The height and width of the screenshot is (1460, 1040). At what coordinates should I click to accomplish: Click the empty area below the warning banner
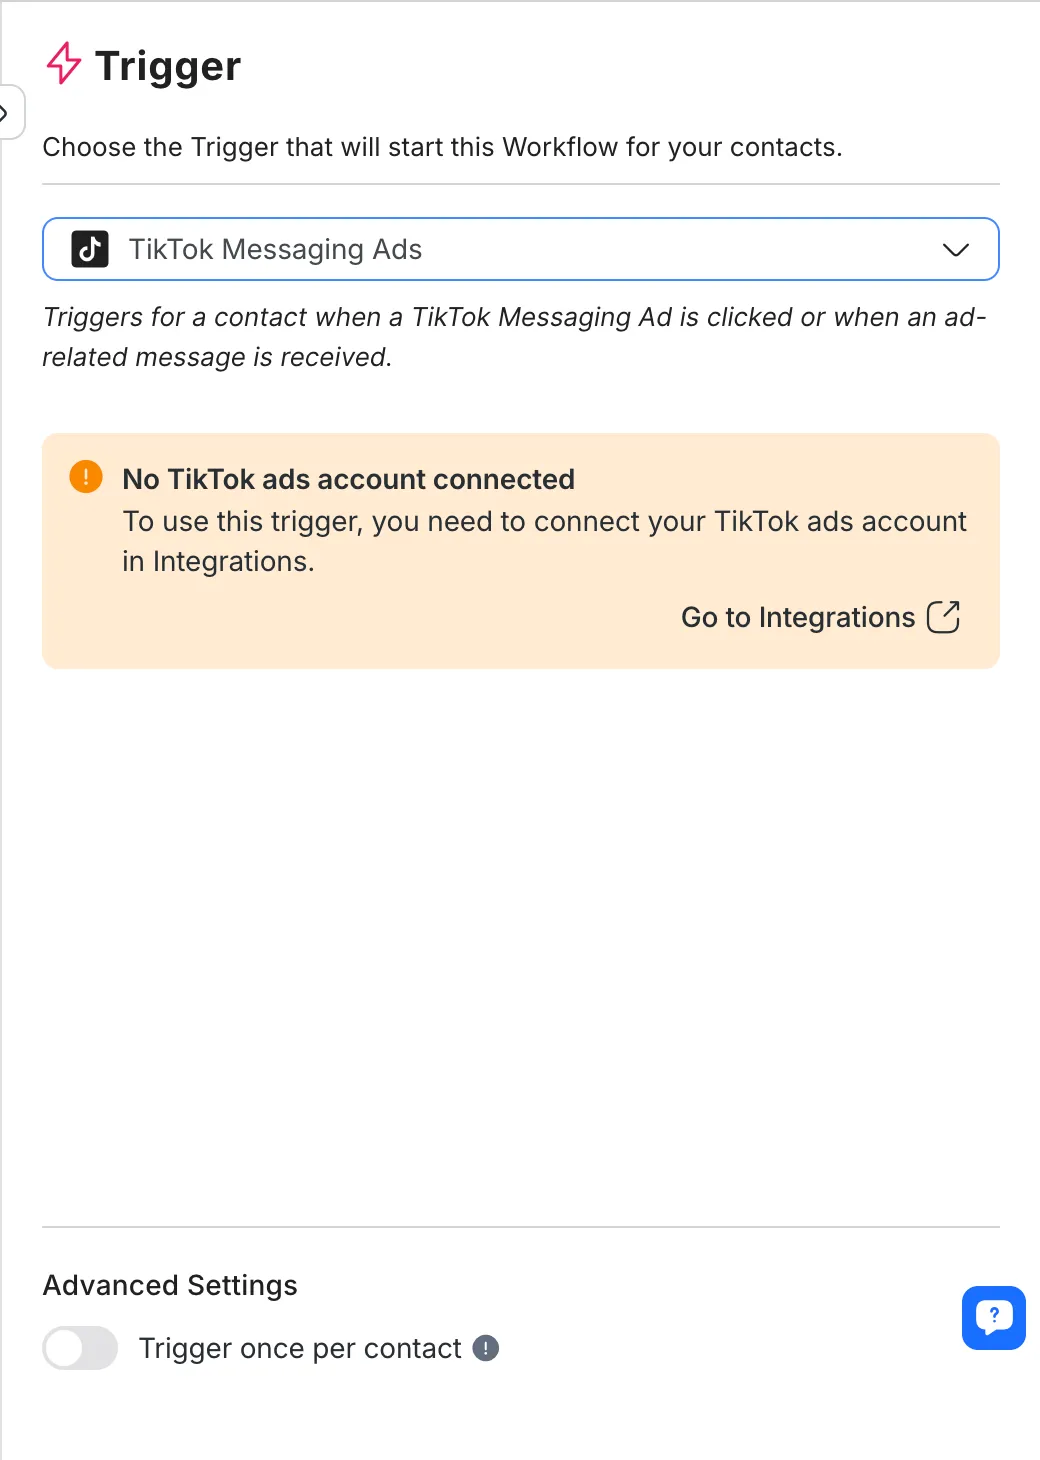click(520, 940)
